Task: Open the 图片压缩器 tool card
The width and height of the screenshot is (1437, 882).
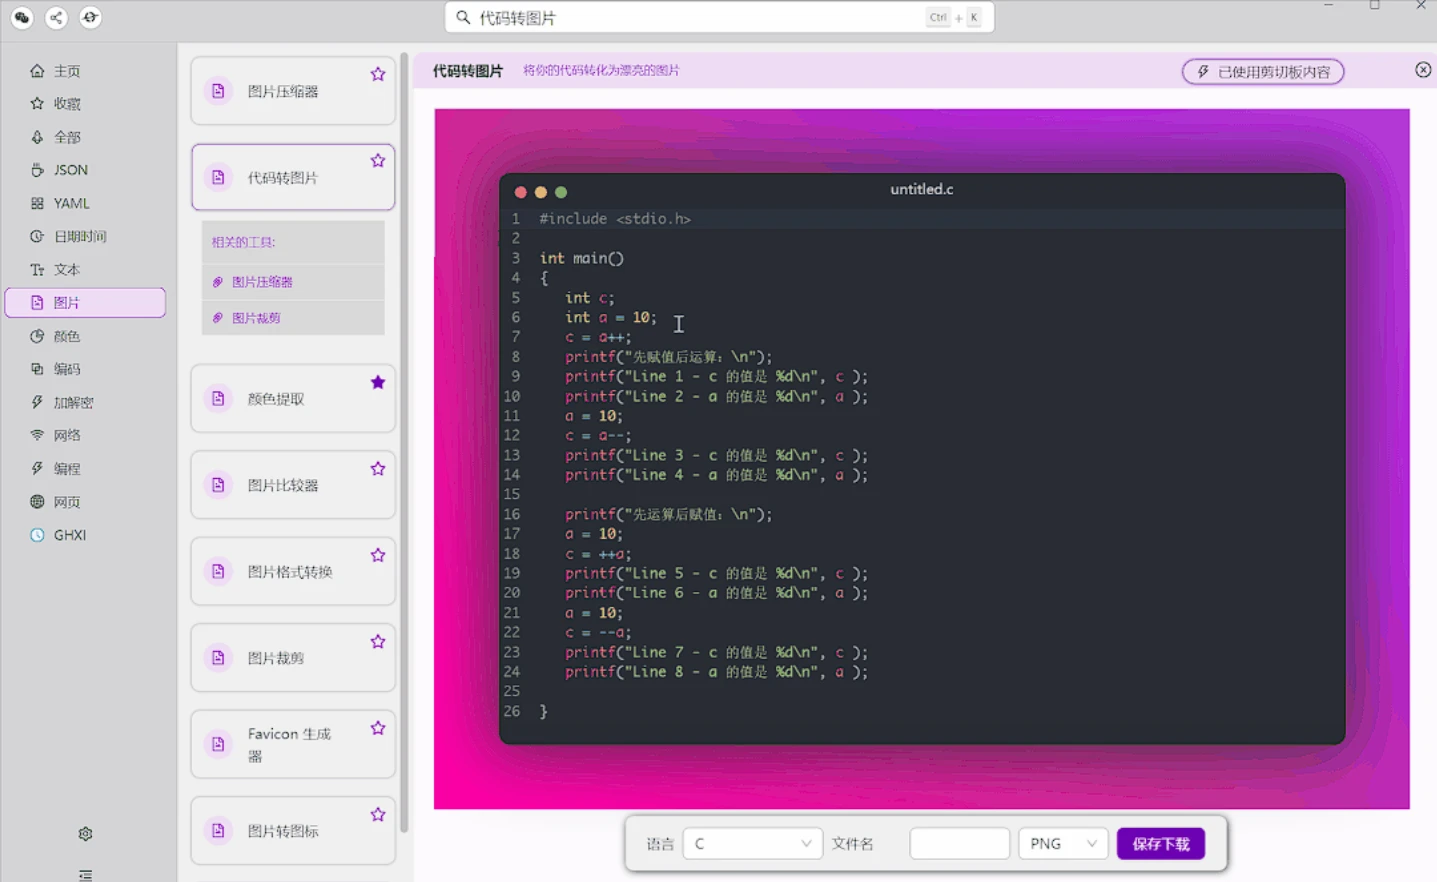Action: (293, 91)
